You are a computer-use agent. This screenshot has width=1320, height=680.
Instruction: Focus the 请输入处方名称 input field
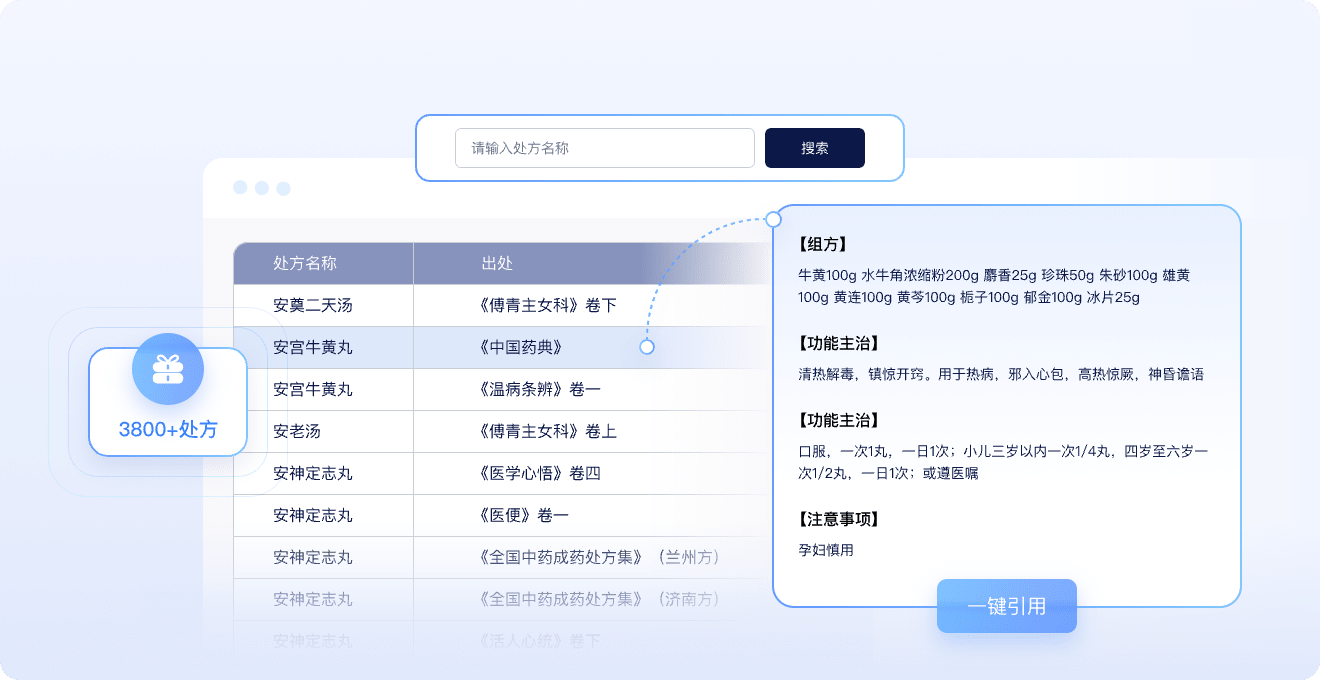click(x=604, y=148)
